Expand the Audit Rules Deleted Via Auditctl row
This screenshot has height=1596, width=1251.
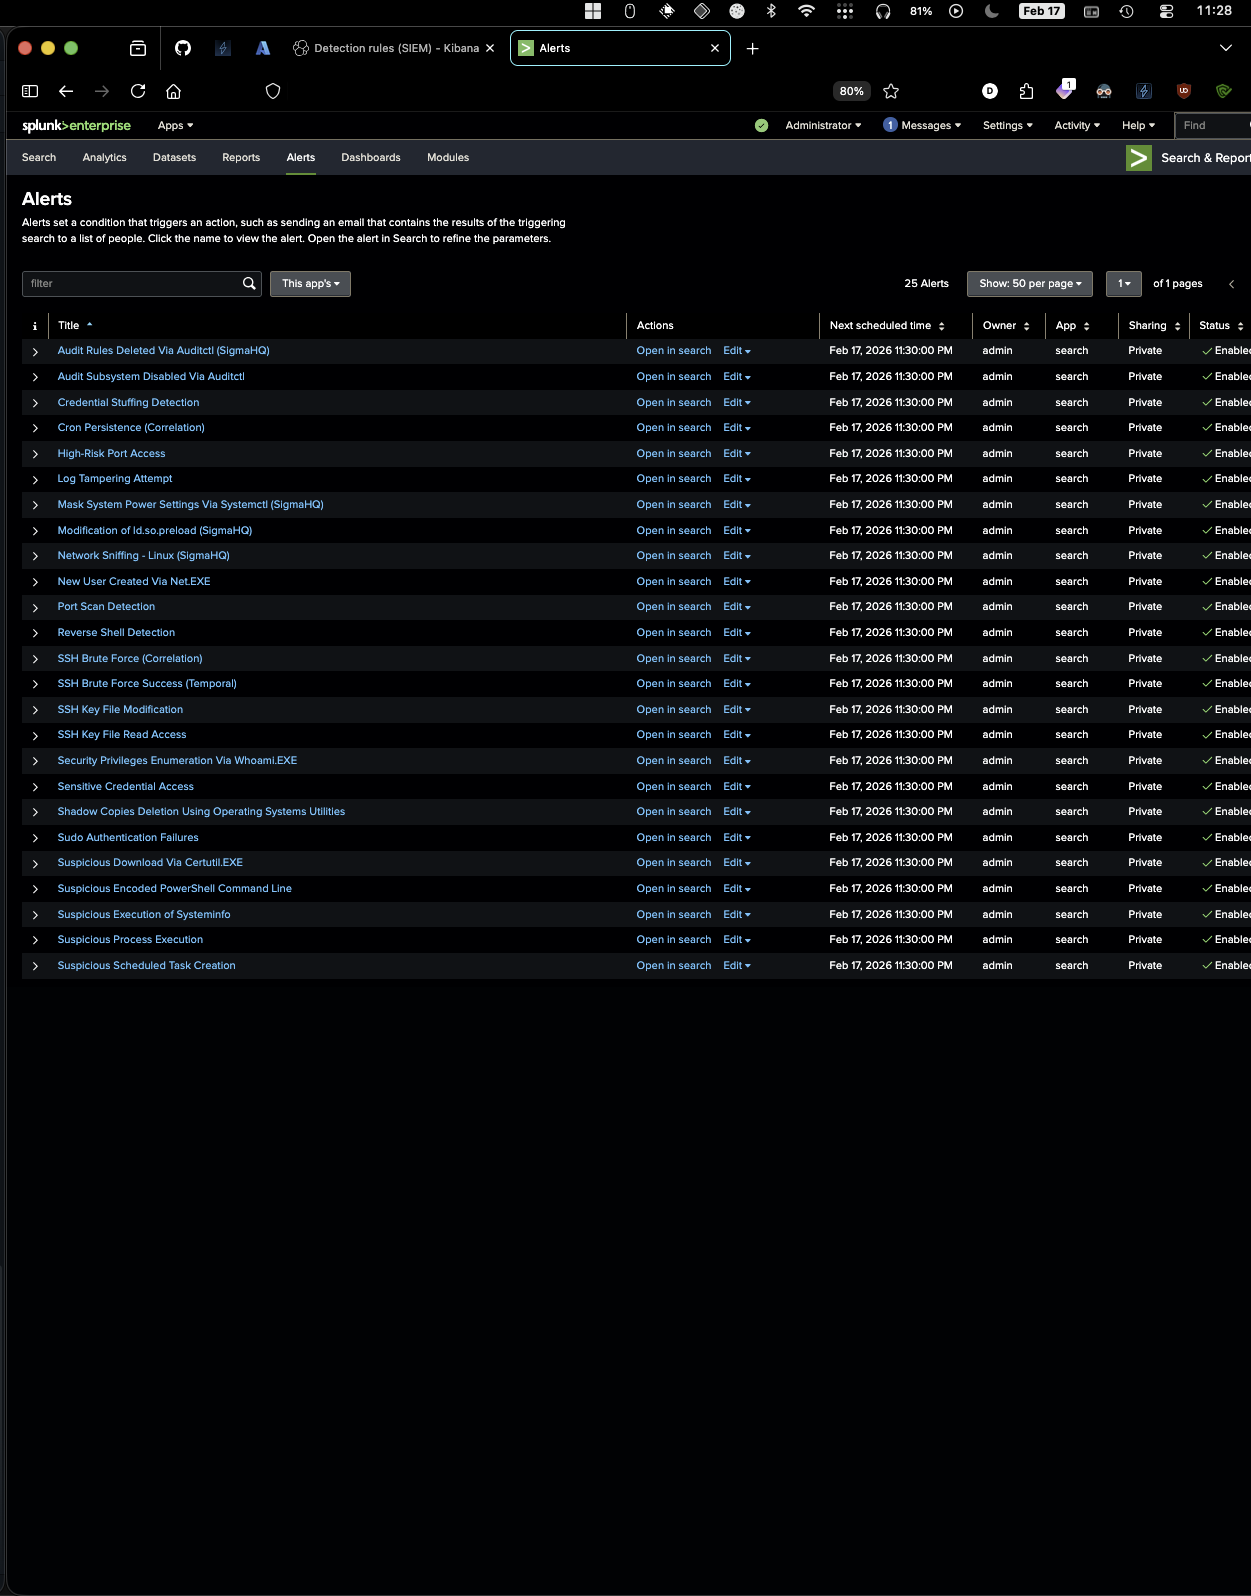tap(35, 352)
